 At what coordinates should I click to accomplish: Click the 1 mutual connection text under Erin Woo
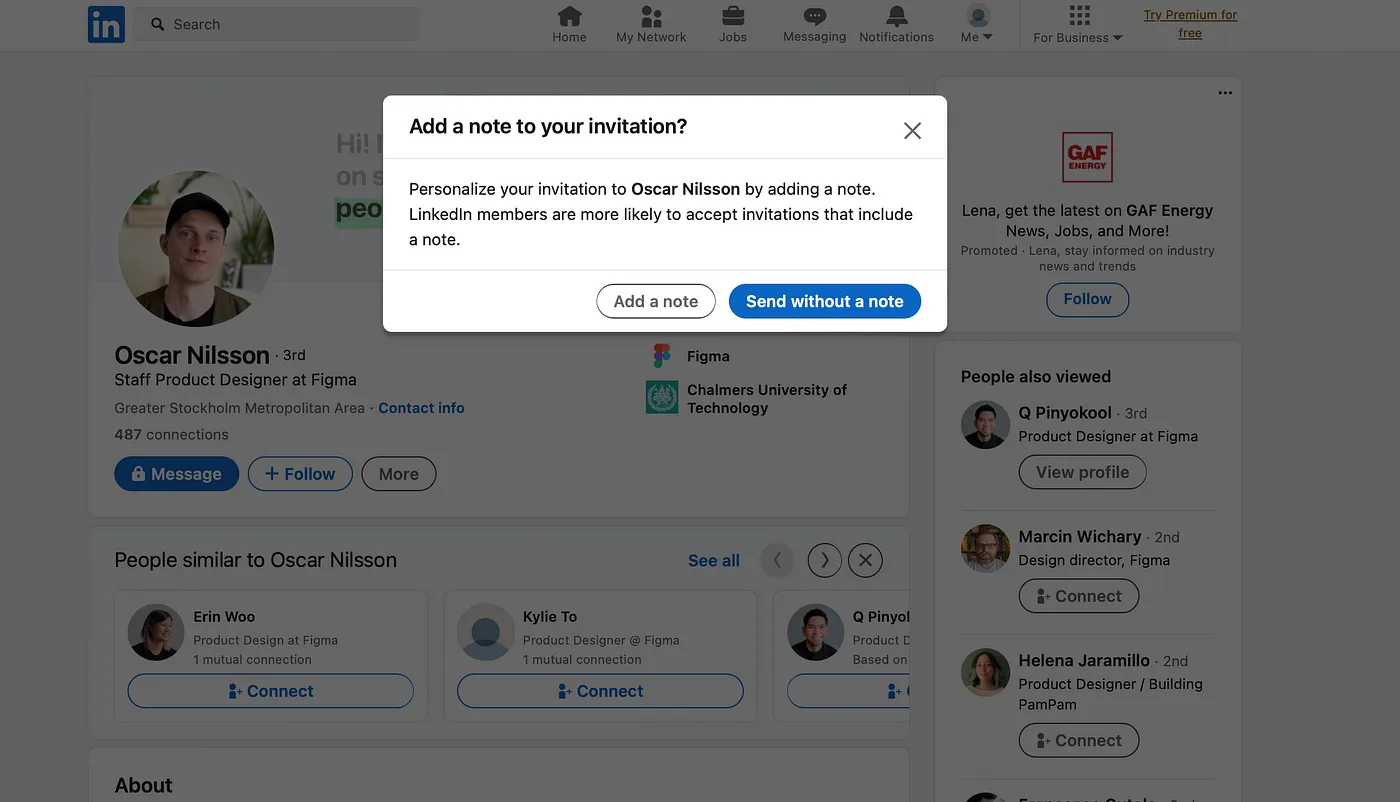252,660
